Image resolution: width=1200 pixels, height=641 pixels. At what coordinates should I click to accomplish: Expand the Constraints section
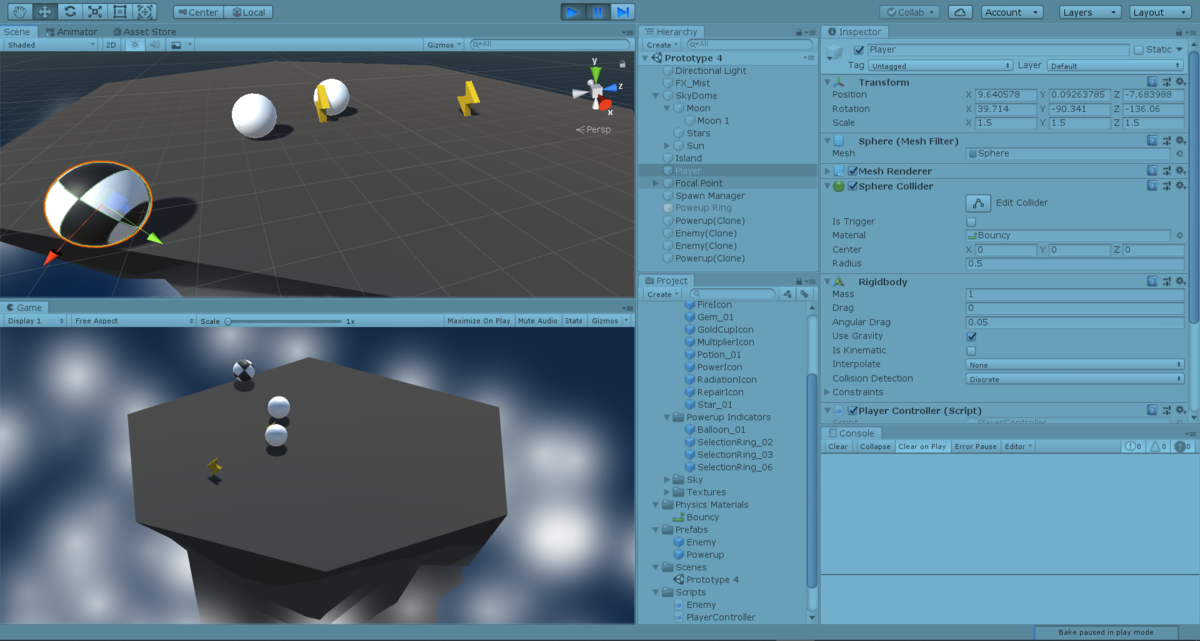click(x=827, y=393)
